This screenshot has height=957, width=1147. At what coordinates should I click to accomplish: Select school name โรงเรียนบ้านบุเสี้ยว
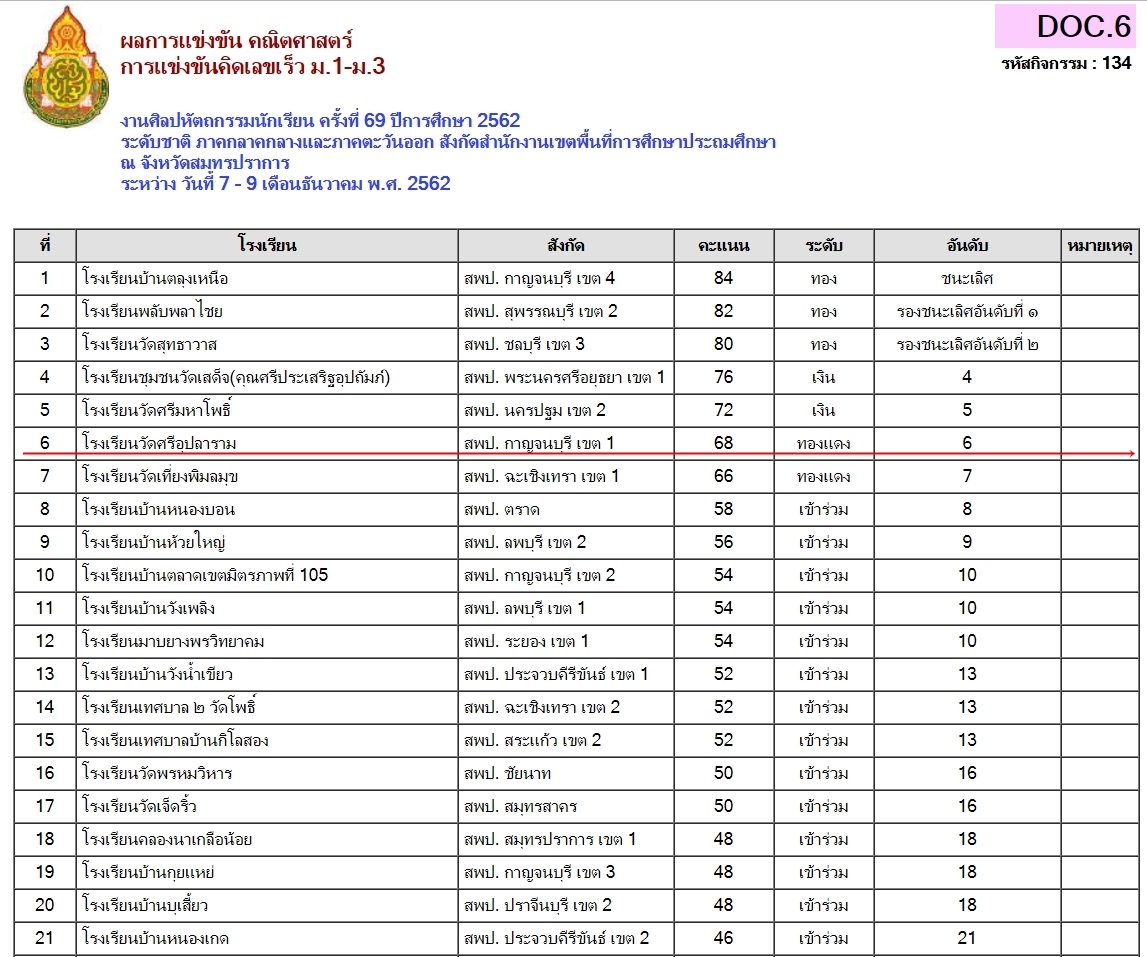[x=145, y=905]
